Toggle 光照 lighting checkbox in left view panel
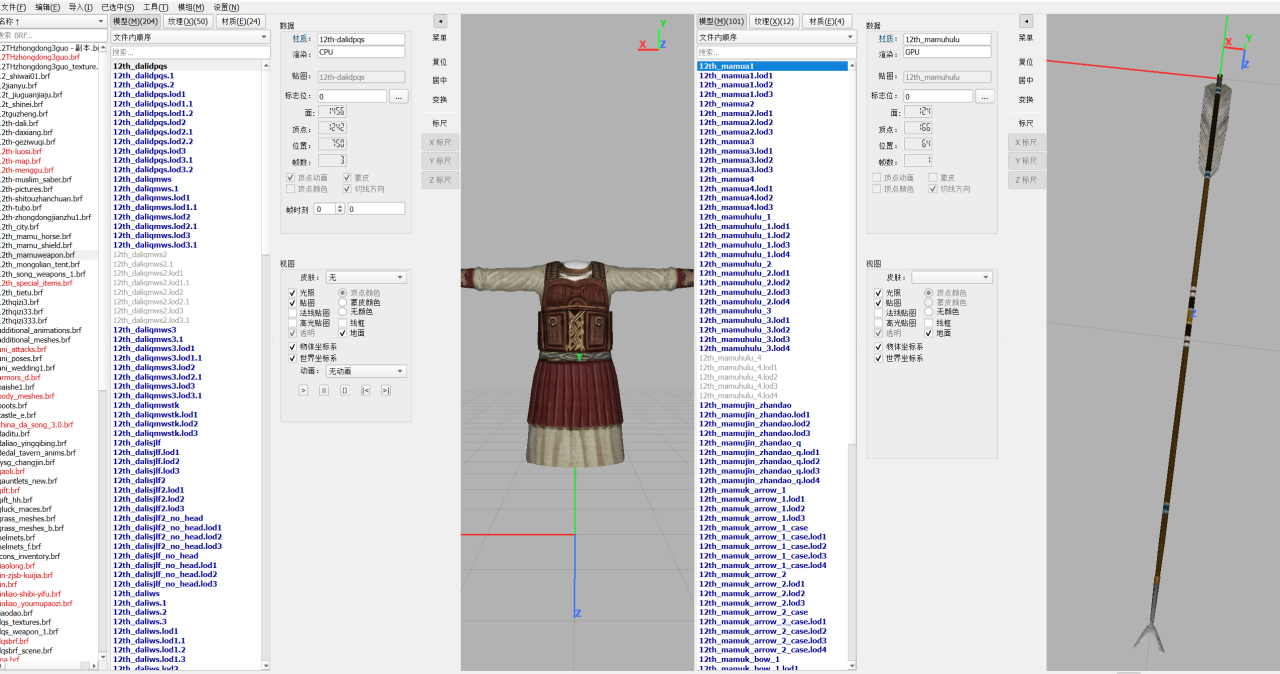1280x674 pixels. pyautogui.click(x=293, y=292)
